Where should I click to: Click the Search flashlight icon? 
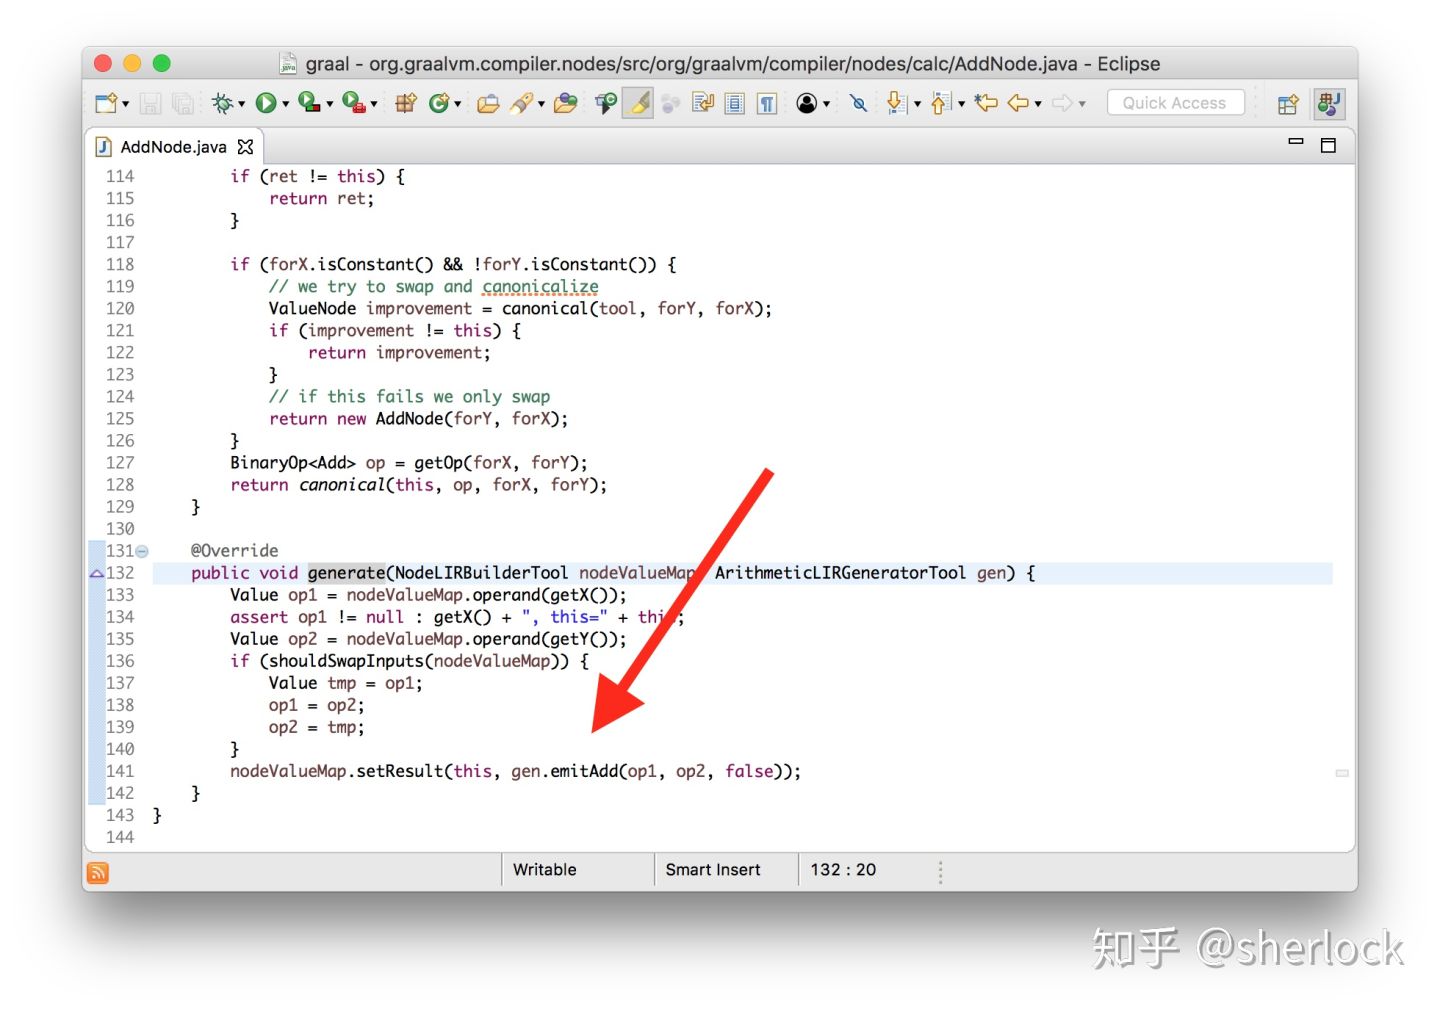[x=522, y=103]
